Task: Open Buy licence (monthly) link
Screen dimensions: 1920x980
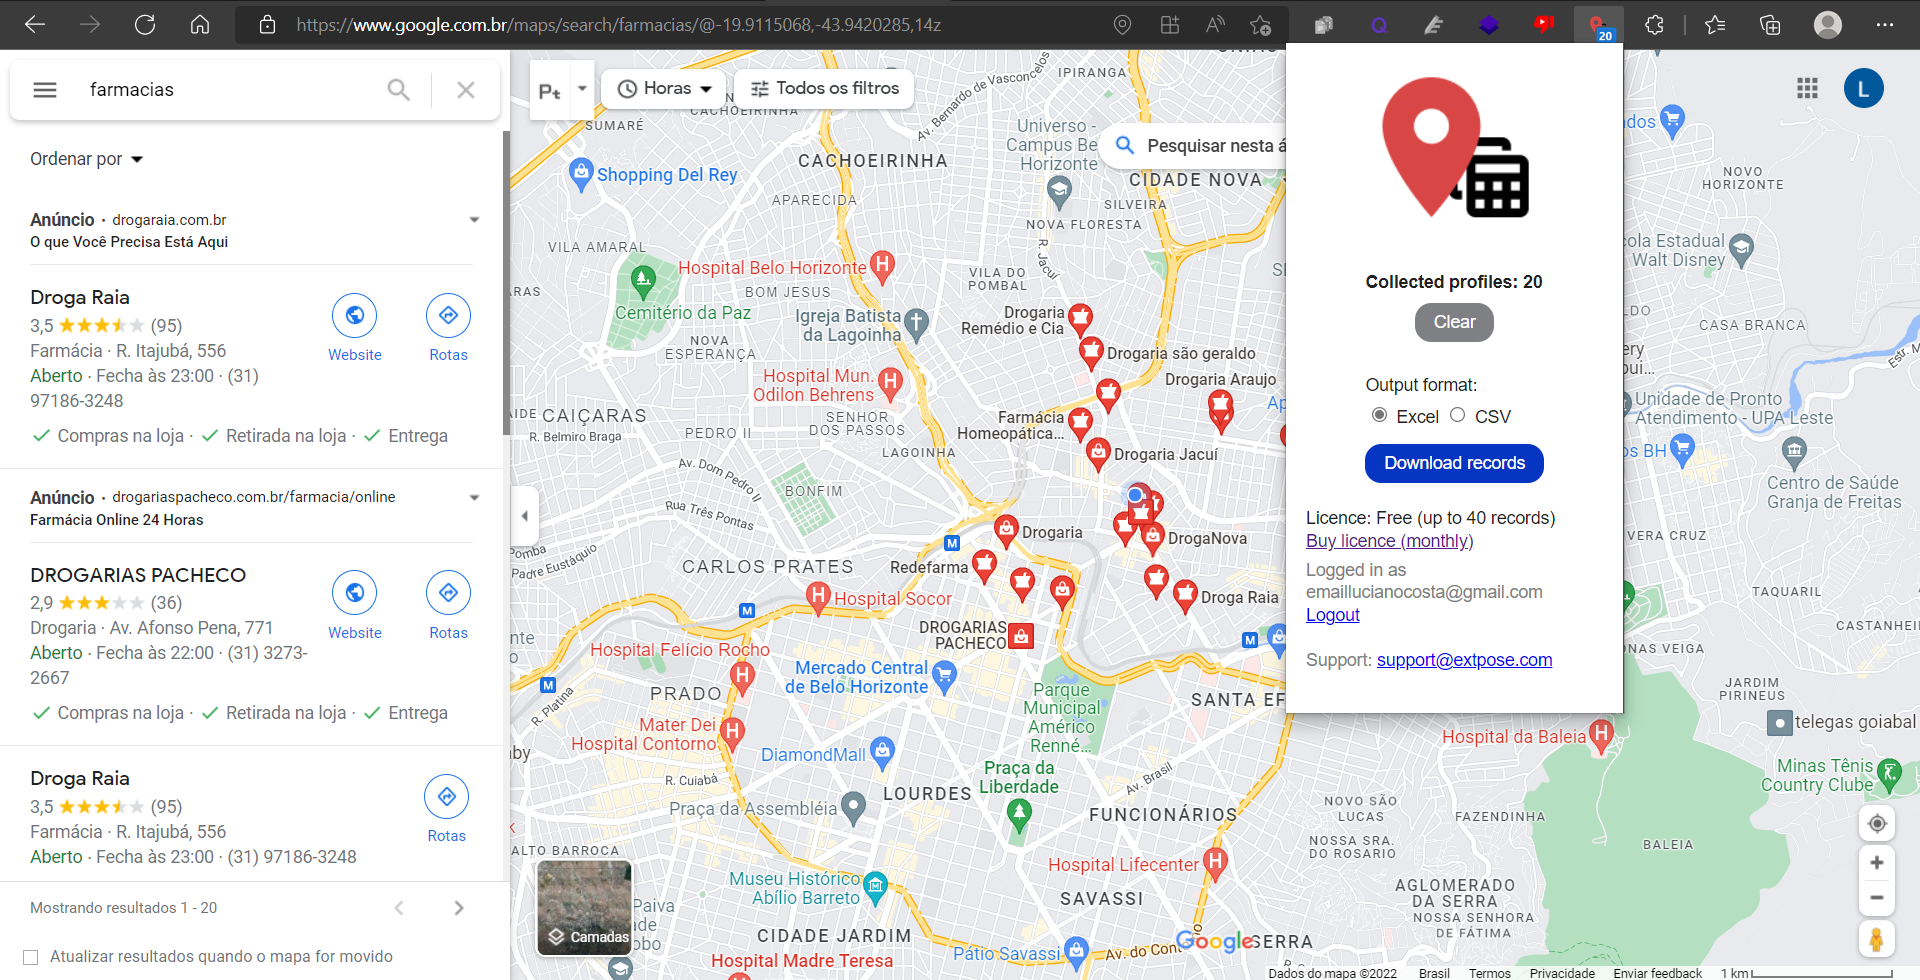Action: click(1389, 541)
